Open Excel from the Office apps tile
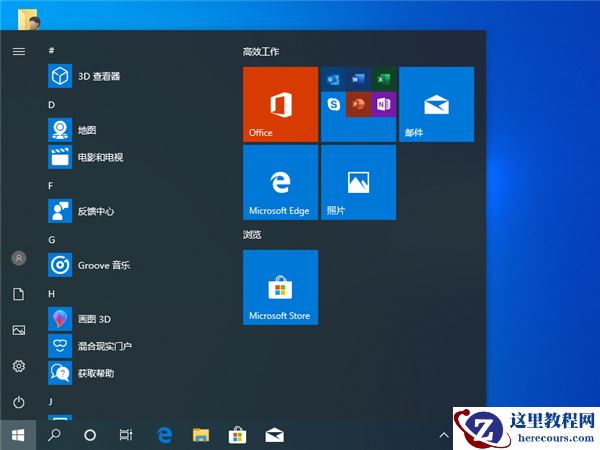Screen dimensions: 600x450 tap(383, 79)
